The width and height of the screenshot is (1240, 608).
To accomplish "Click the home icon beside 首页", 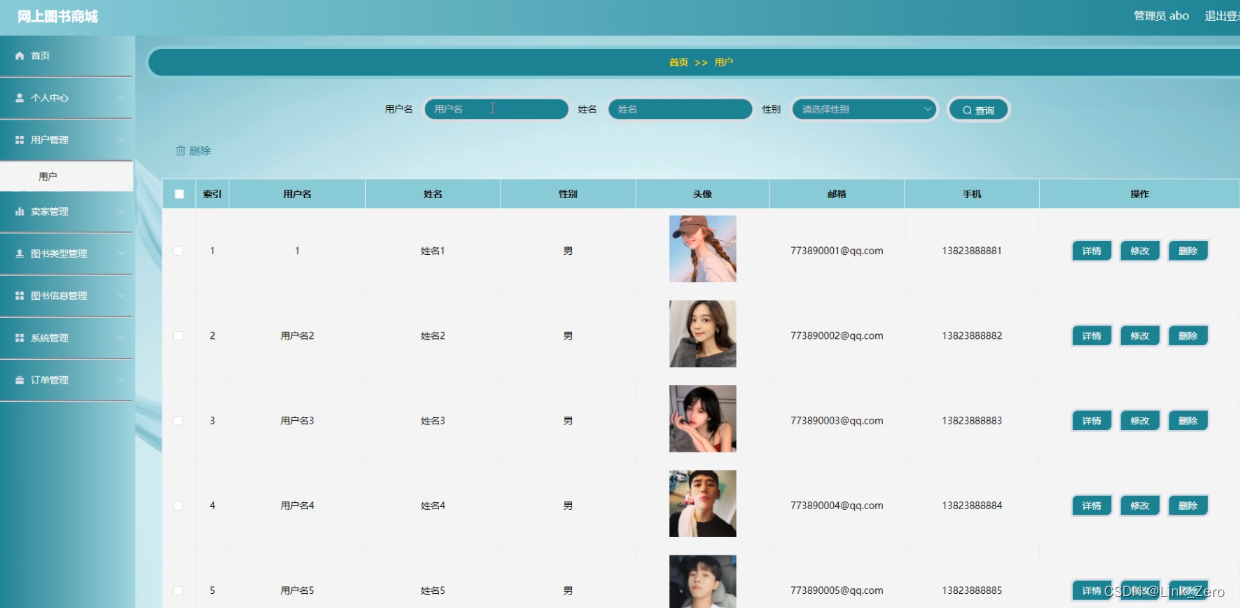I will (x=18, y=56).
